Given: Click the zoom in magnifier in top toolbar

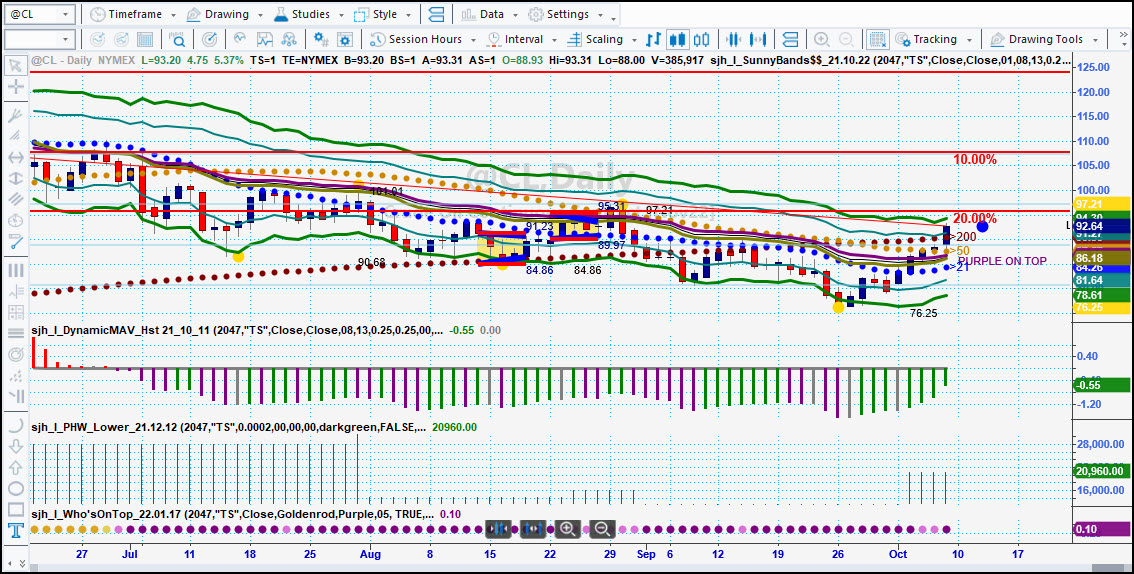Looking at the screenshot, I should [822, 39].
